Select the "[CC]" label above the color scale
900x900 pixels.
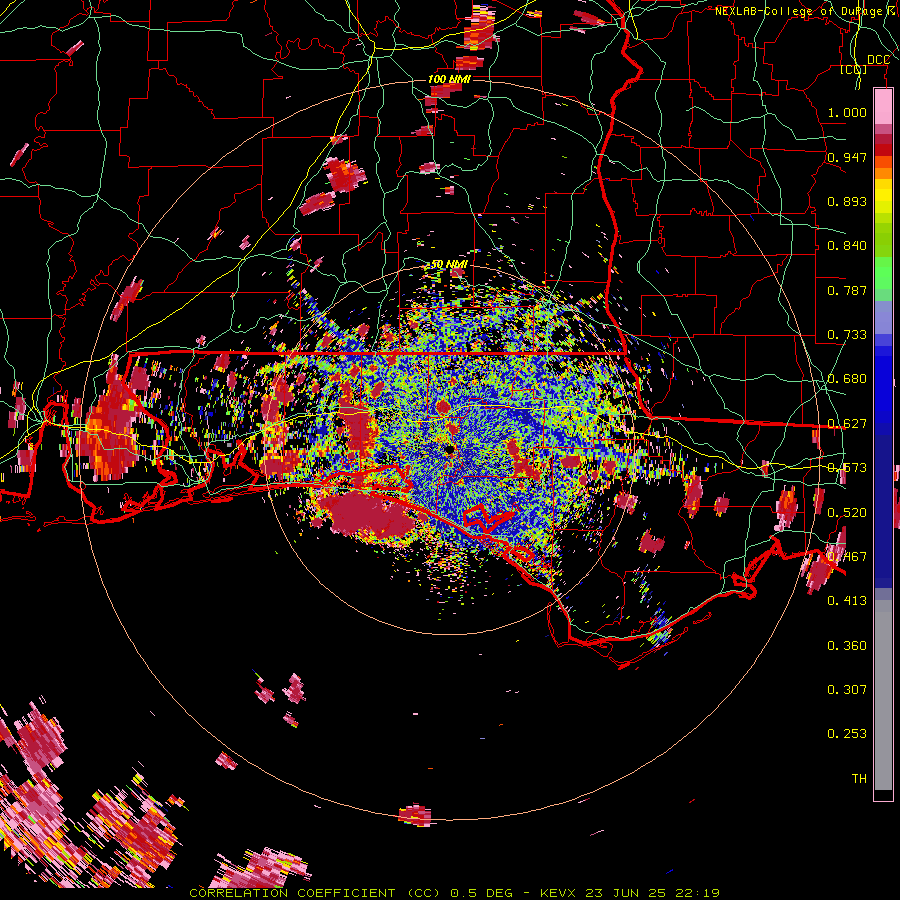coord(854,69)
